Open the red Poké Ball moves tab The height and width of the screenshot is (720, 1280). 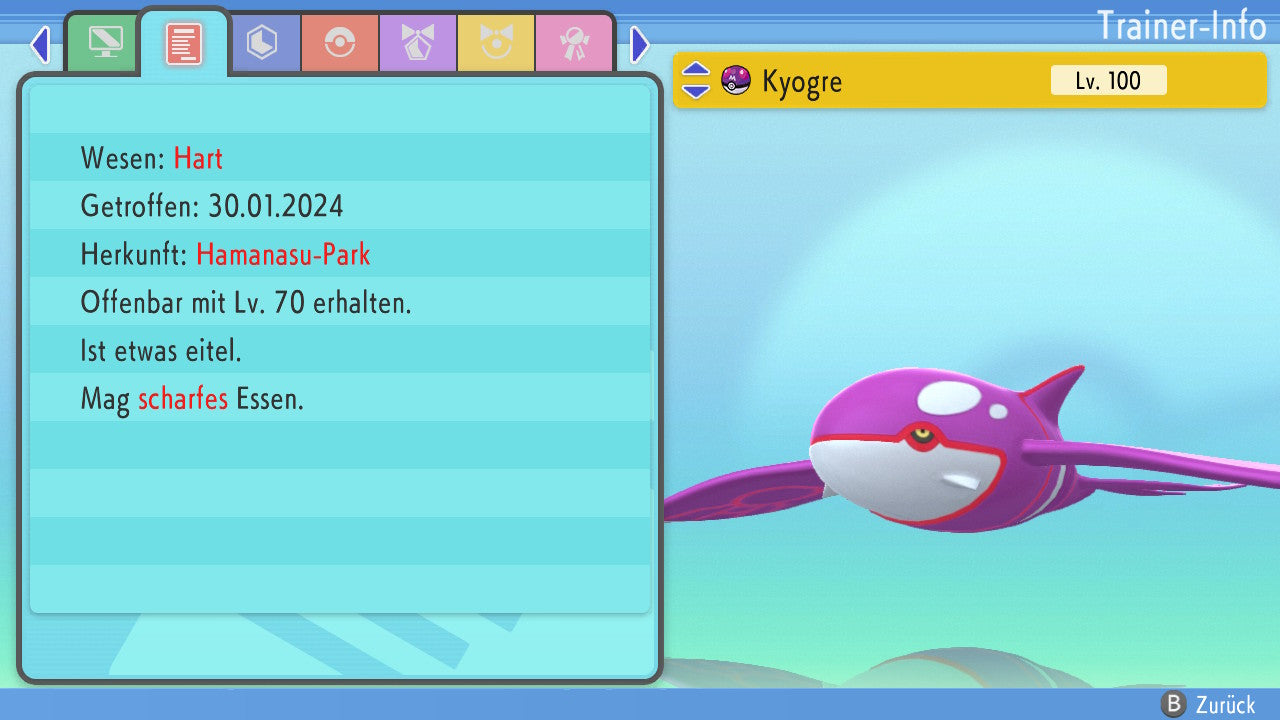[340, 43]
